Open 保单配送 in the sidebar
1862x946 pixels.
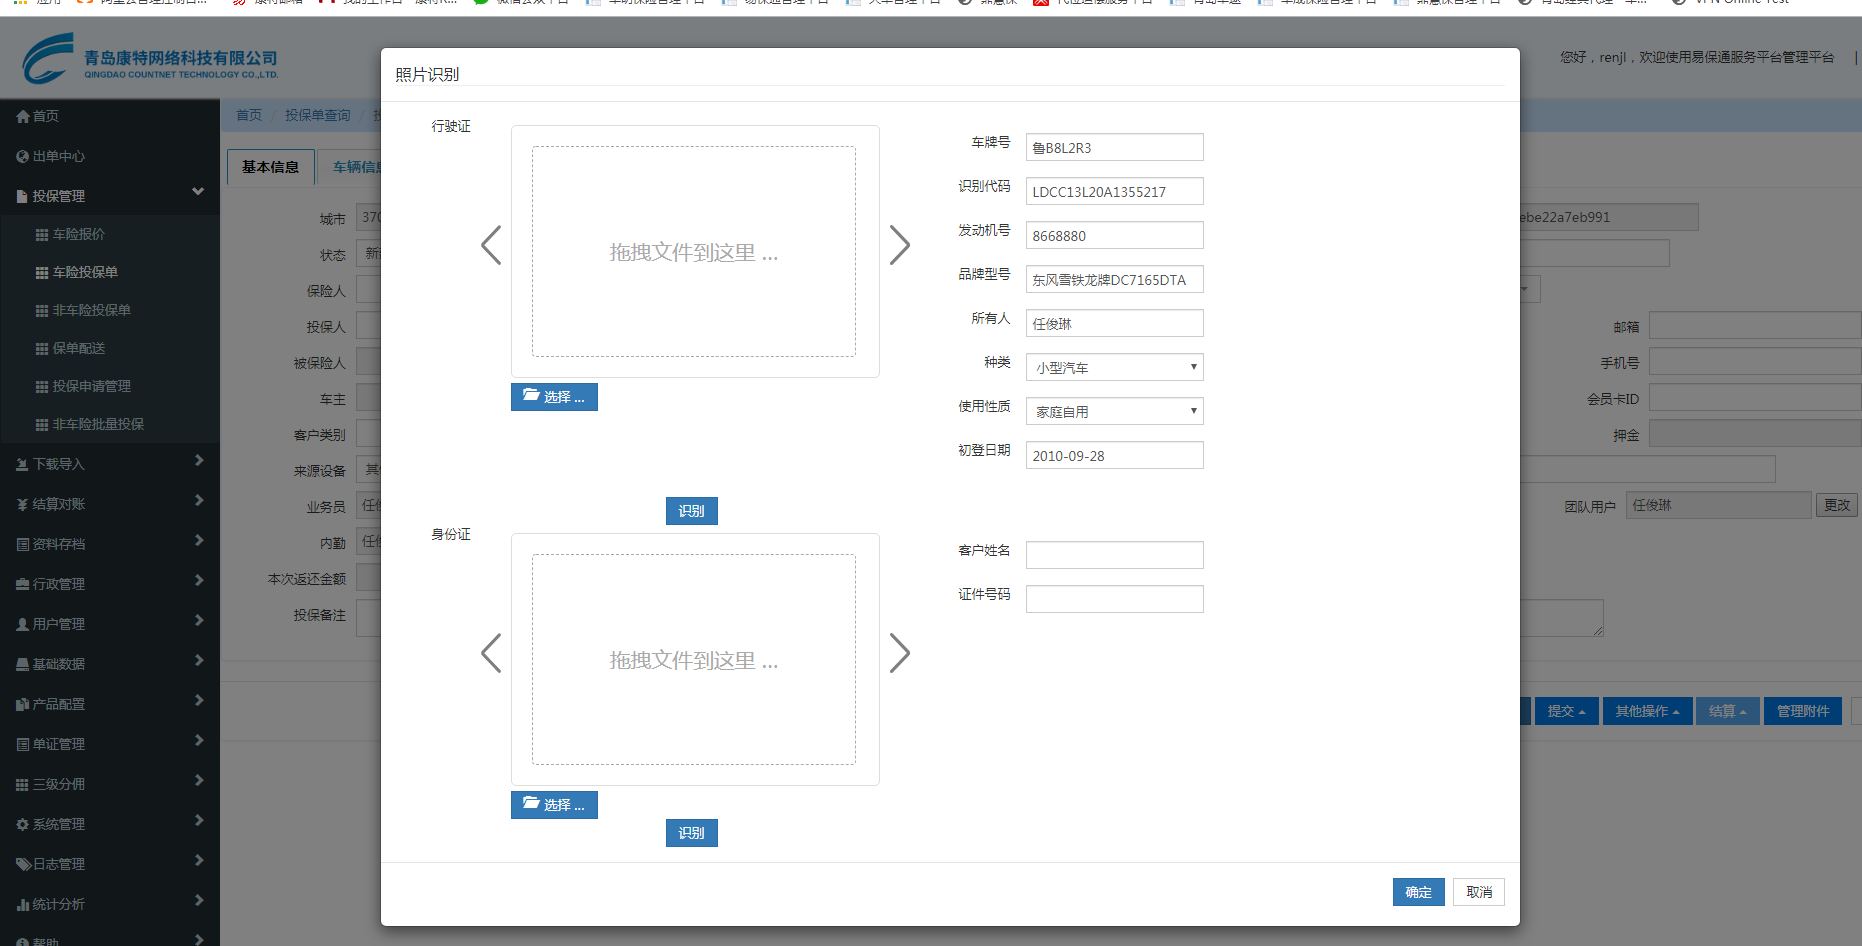(x=79, y=348)
